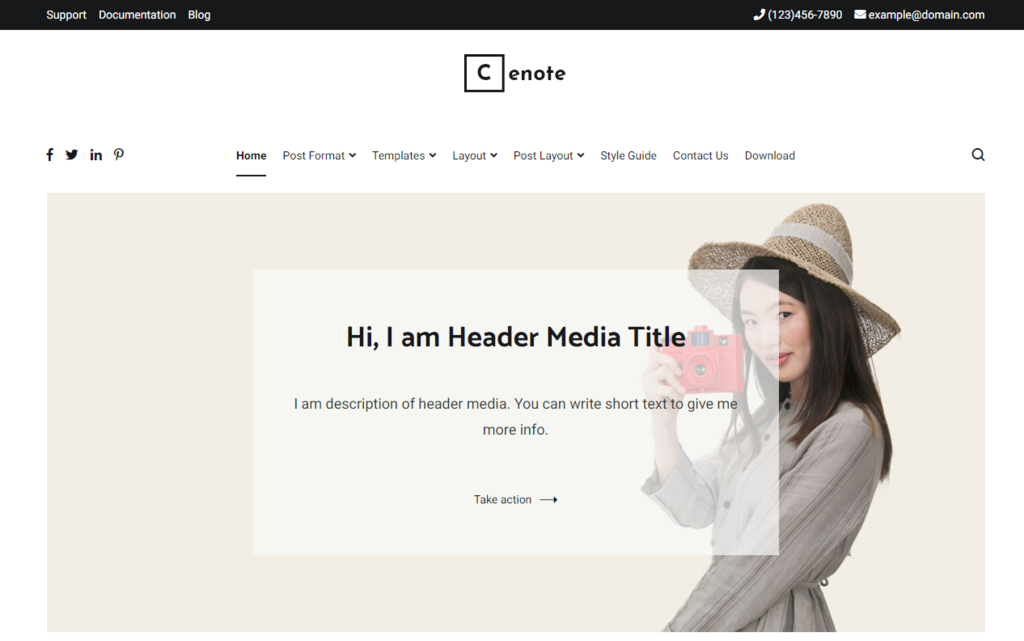
Task: Open the Documentation link
Action: (137, 15)
